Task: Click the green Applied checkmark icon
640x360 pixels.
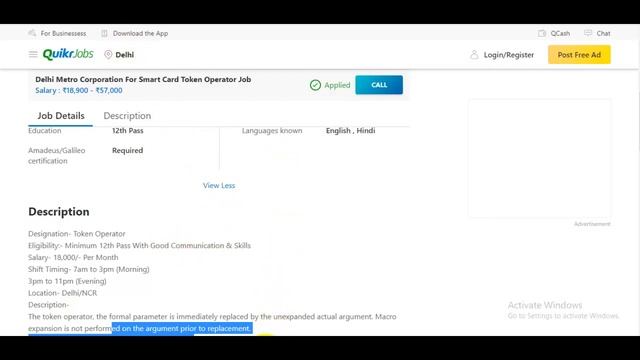Action: coord(315,85)
